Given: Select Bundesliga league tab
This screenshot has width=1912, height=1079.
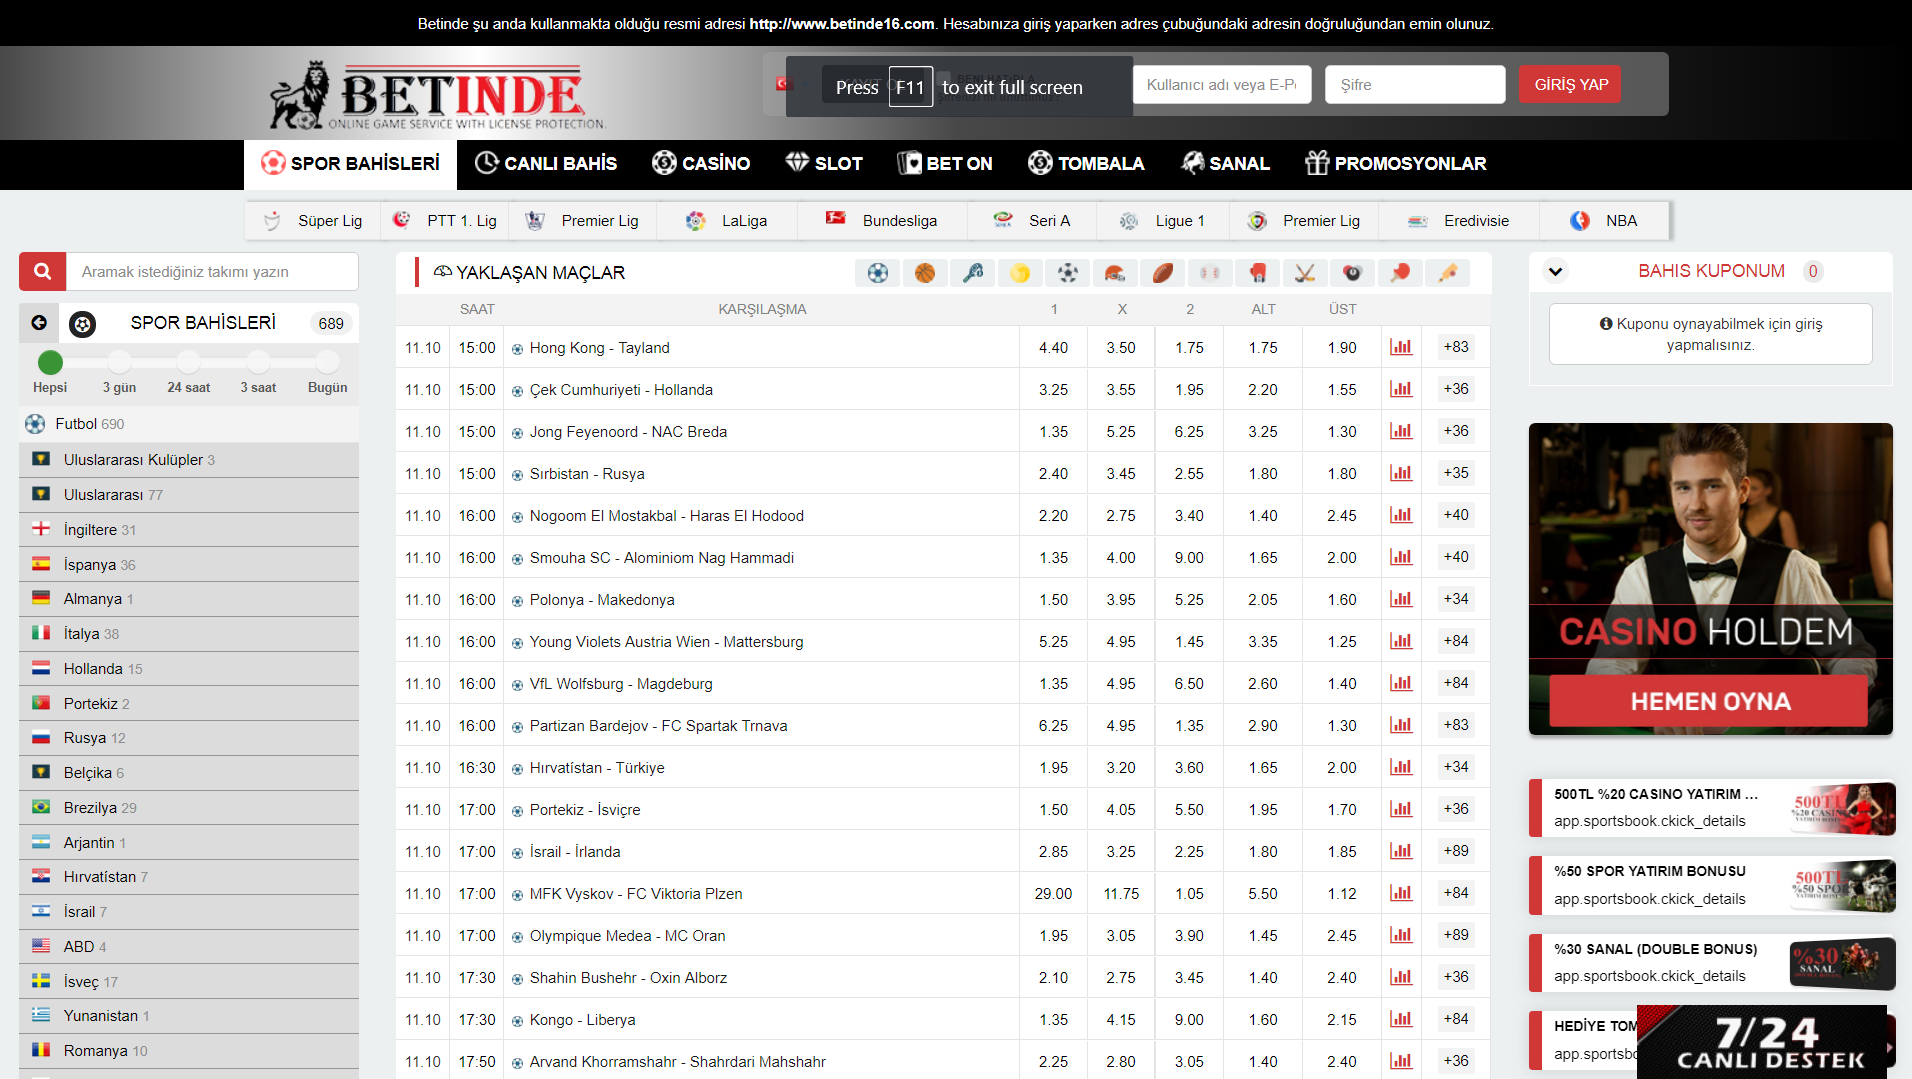Looking at the screenshot, I should click(x=882, y=221).
